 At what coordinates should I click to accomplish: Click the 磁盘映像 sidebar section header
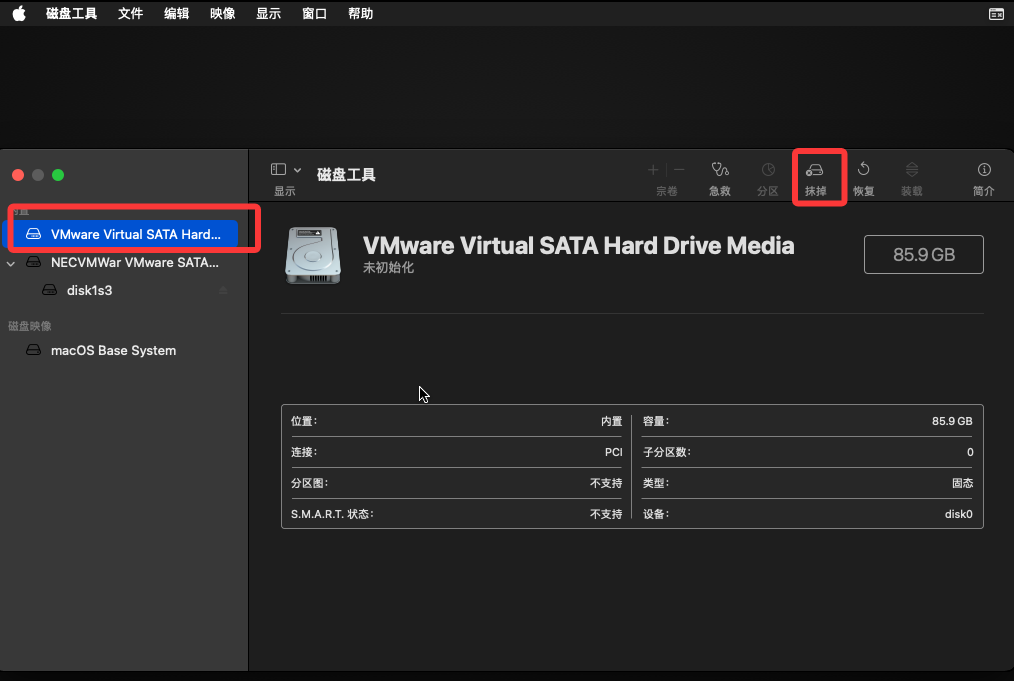click(x=30, y=326)
